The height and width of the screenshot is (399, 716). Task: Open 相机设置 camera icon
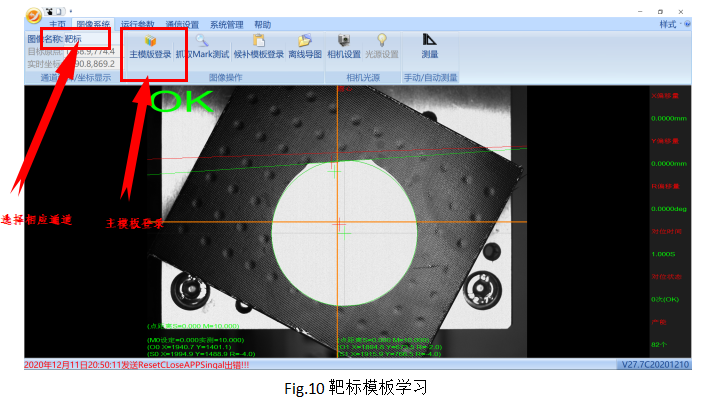tap(344, 41)
